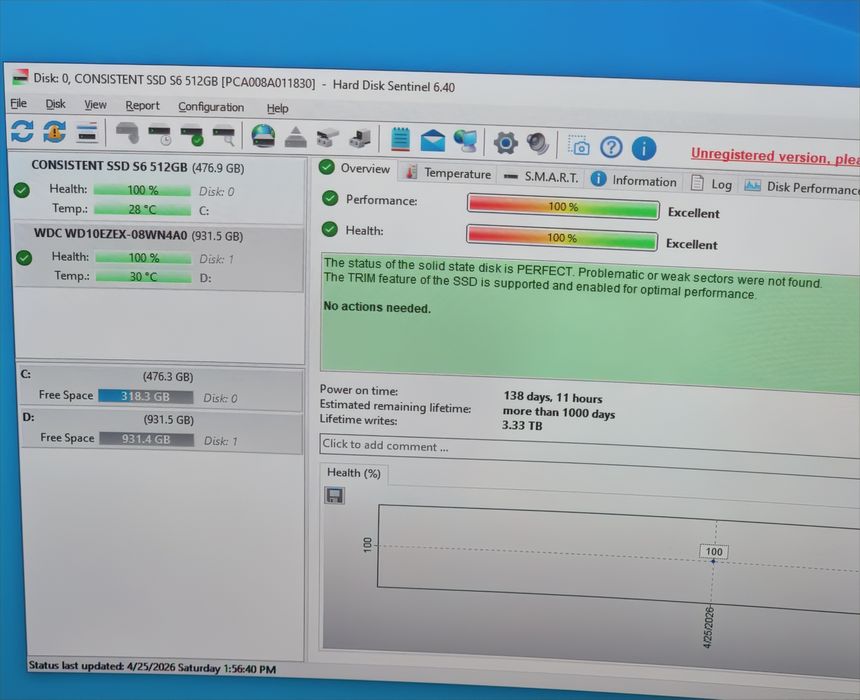Screen dimensions: 860x700
Task: Open the Report menu
Action: coord(142,105)
